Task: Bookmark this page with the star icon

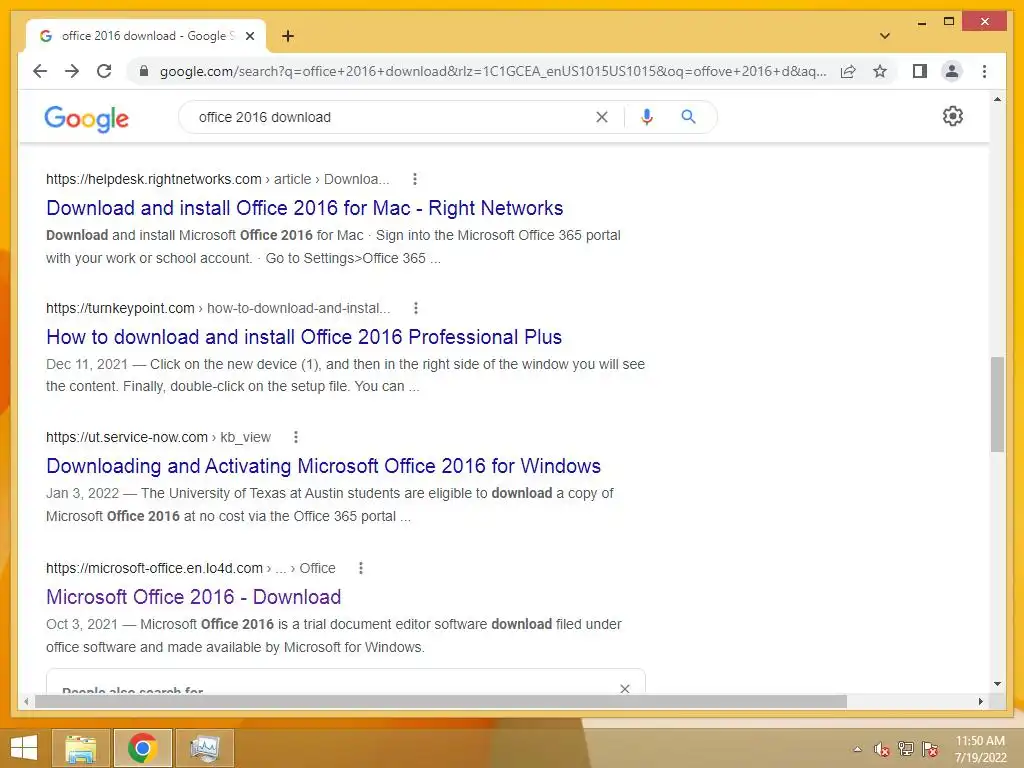Action: [x=880, y=71]
